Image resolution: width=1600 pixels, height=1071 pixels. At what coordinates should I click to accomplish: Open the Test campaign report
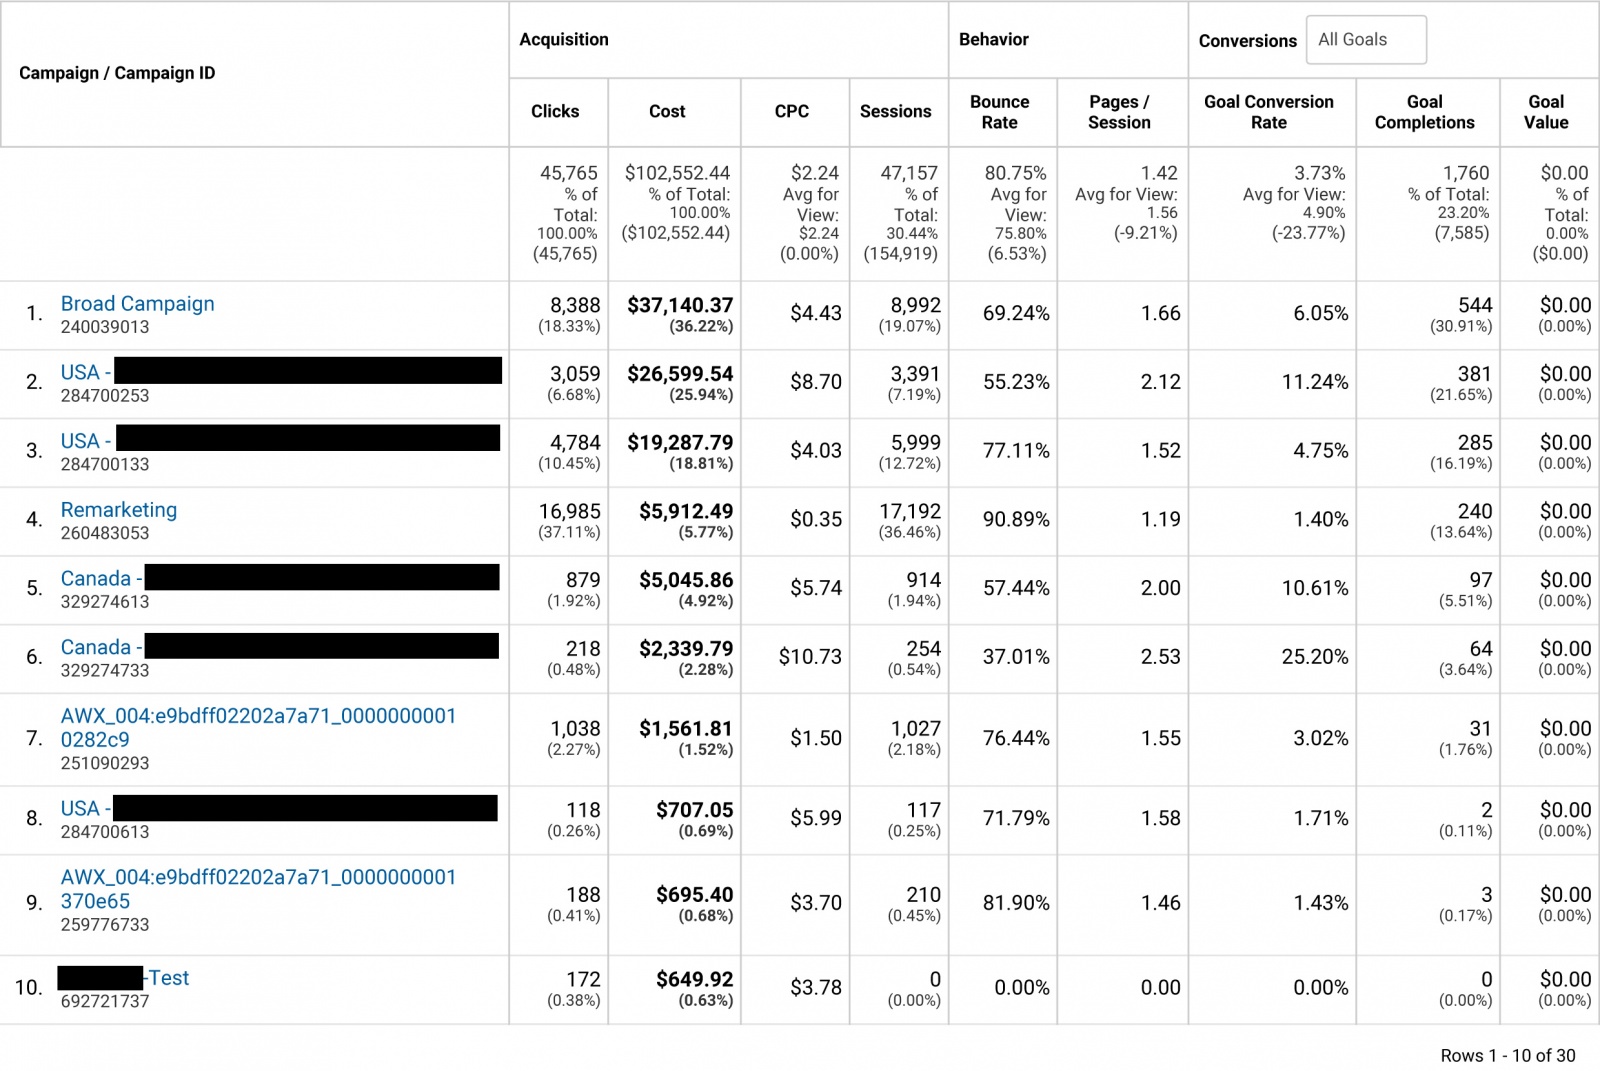tap(166, 977)
